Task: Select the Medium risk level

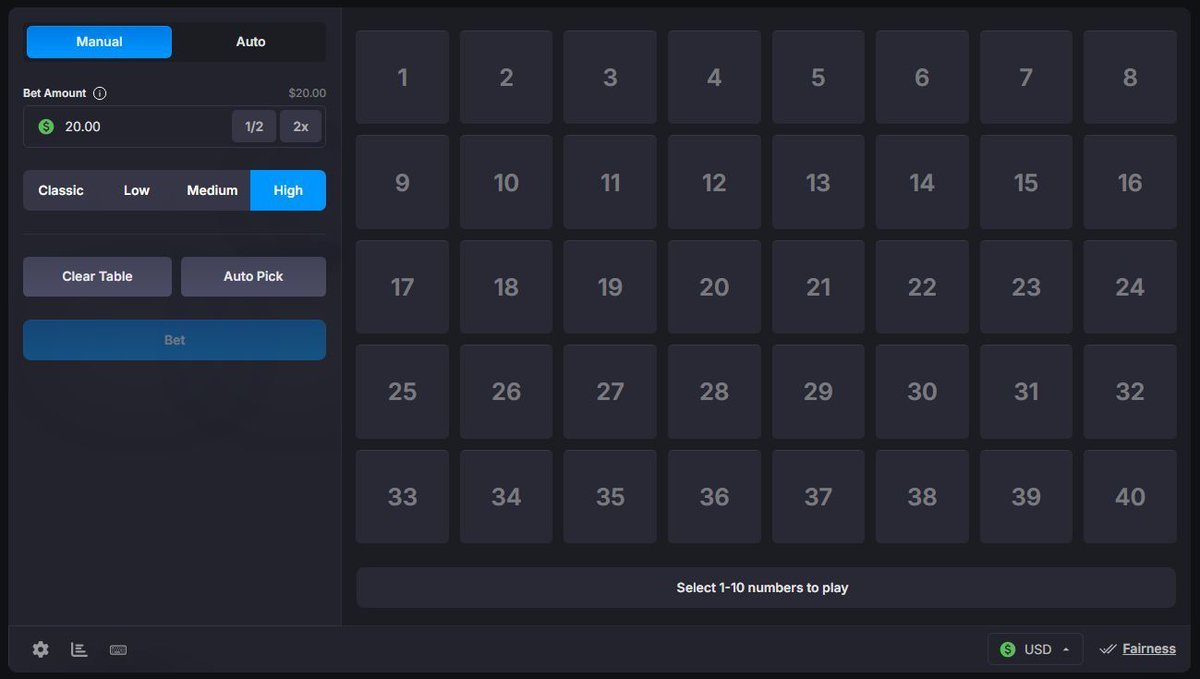Action: 212,190
